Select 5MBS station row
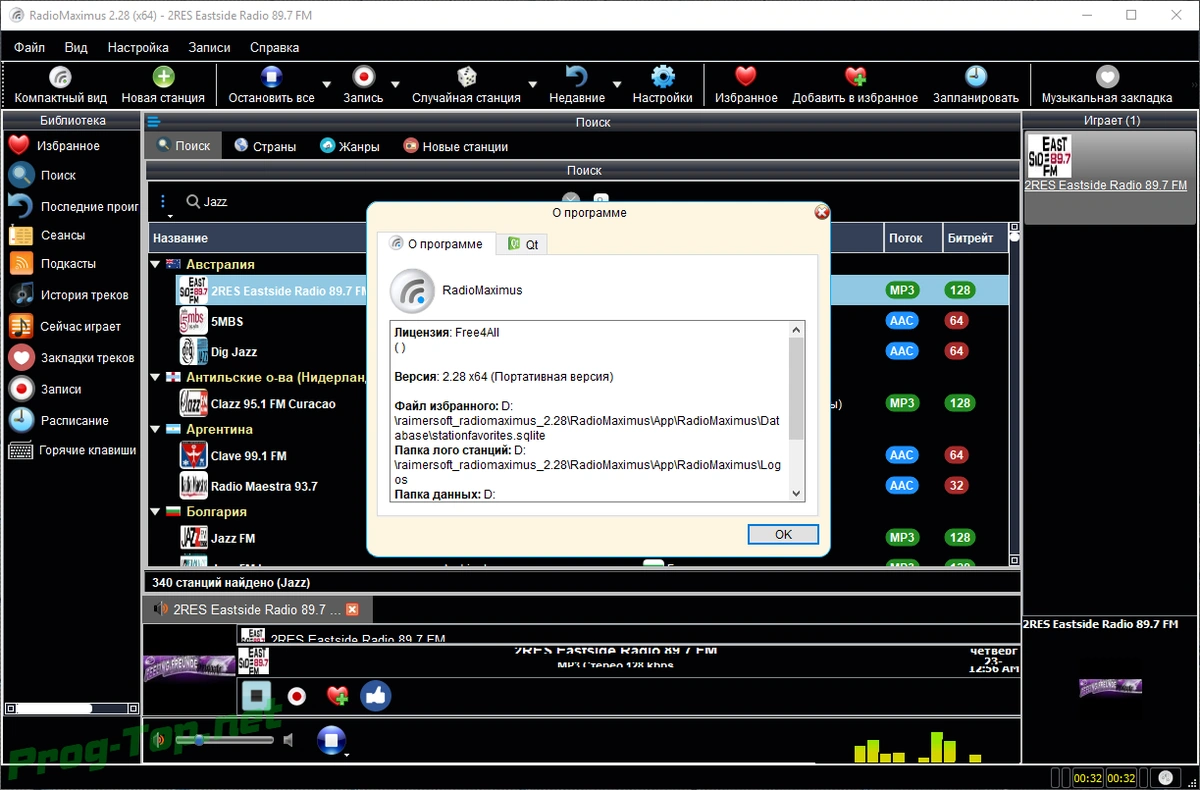1200x790 pixels. pos(227,321)
